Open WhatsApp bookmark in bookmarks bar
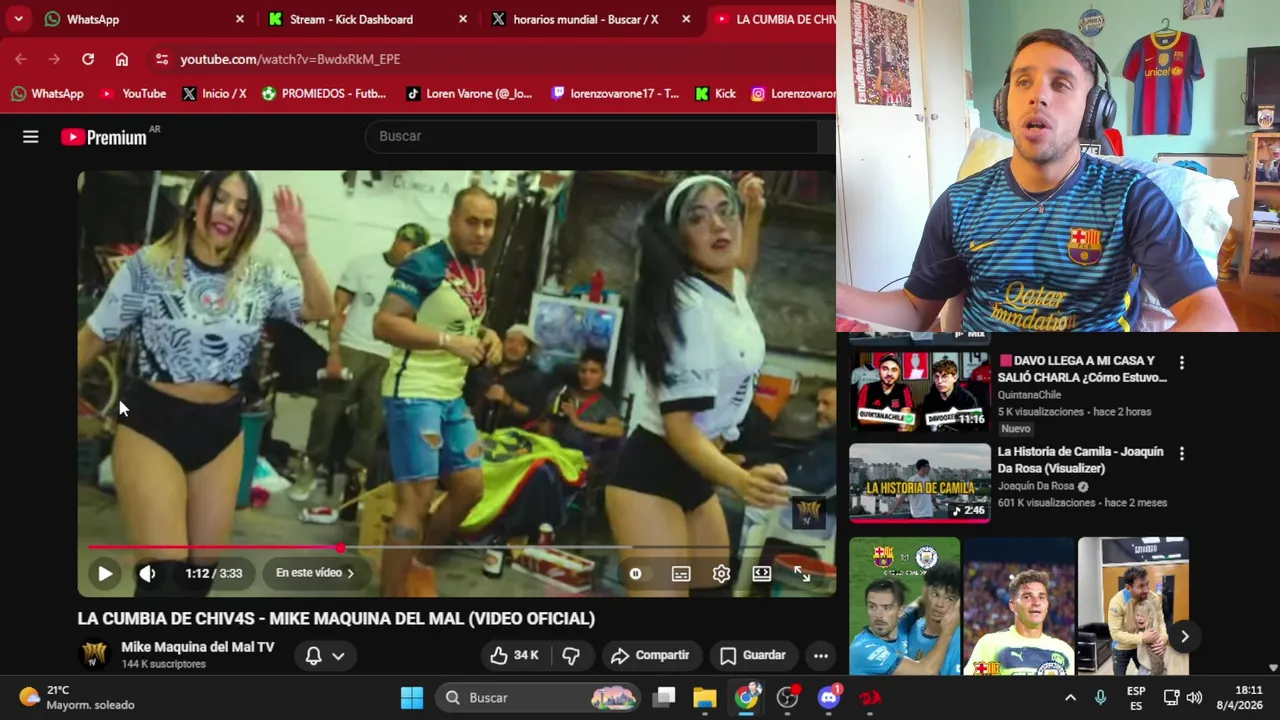This screenshot has height=720, width=1280. pos(47,93)
